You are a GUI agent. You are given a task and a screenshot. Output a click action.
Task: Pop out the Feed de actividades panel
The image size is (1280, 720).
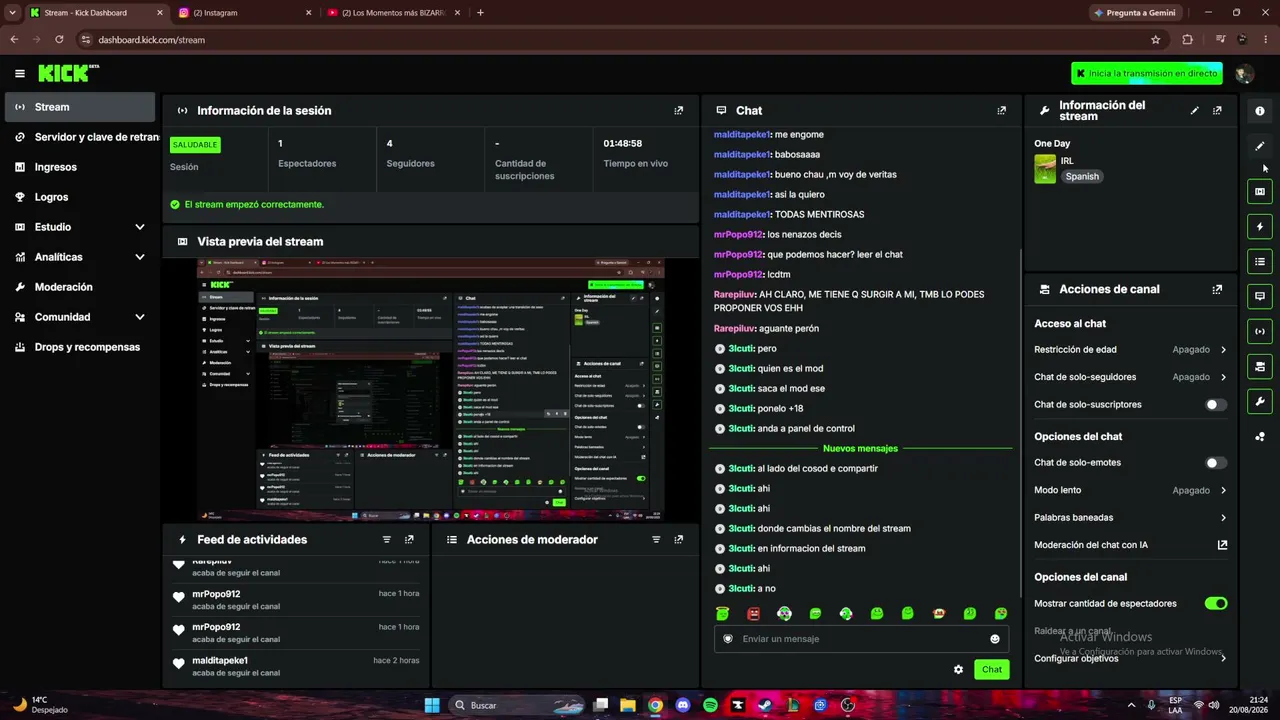(409, 539)
